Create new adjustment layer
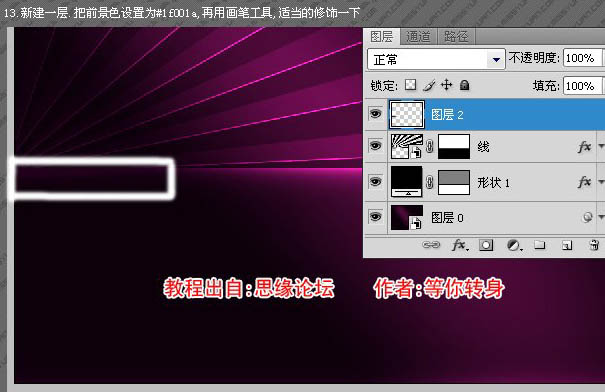 pos(514,245)
